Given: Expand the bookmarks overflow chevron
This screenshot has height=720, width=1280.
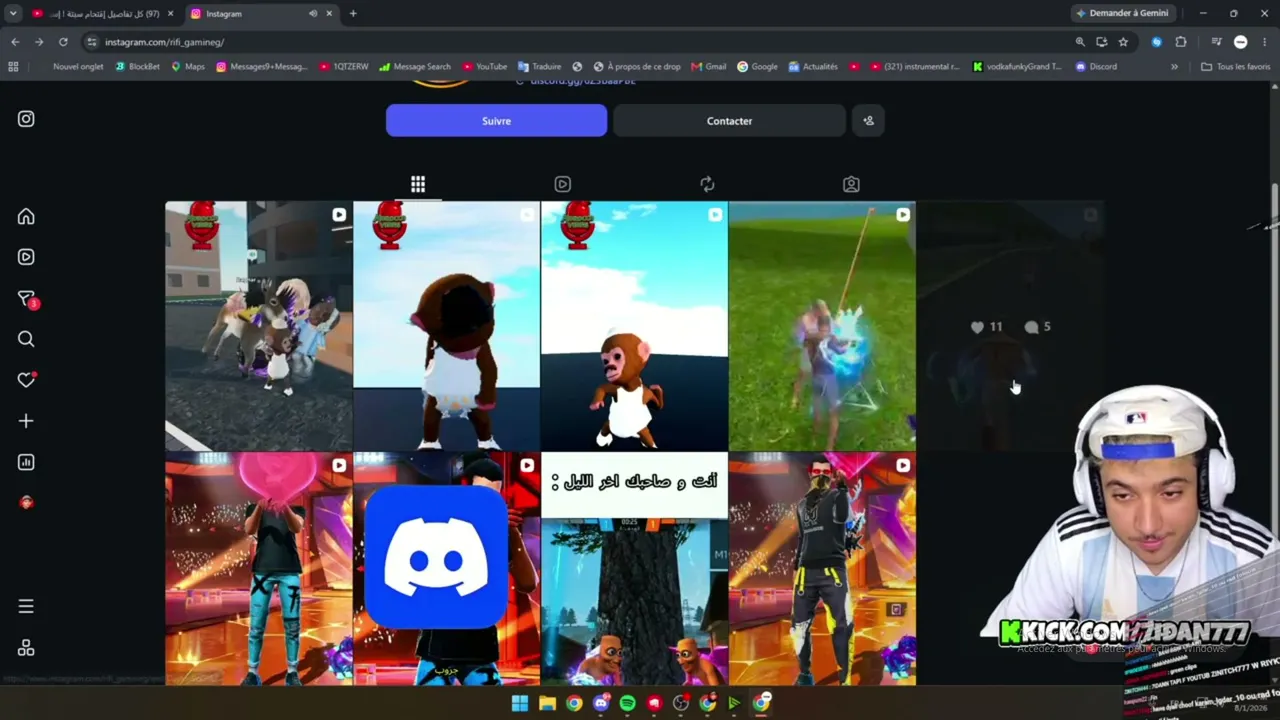Looking at the screenshot, I should click(x=1174, y=67).
